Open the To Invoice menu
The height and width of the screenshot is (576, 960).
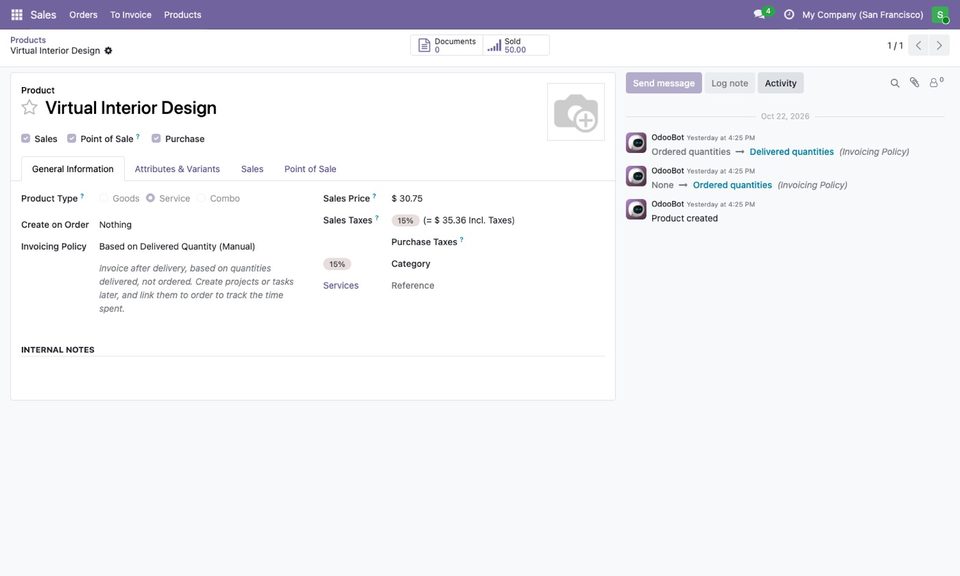[x=131, y=15]
